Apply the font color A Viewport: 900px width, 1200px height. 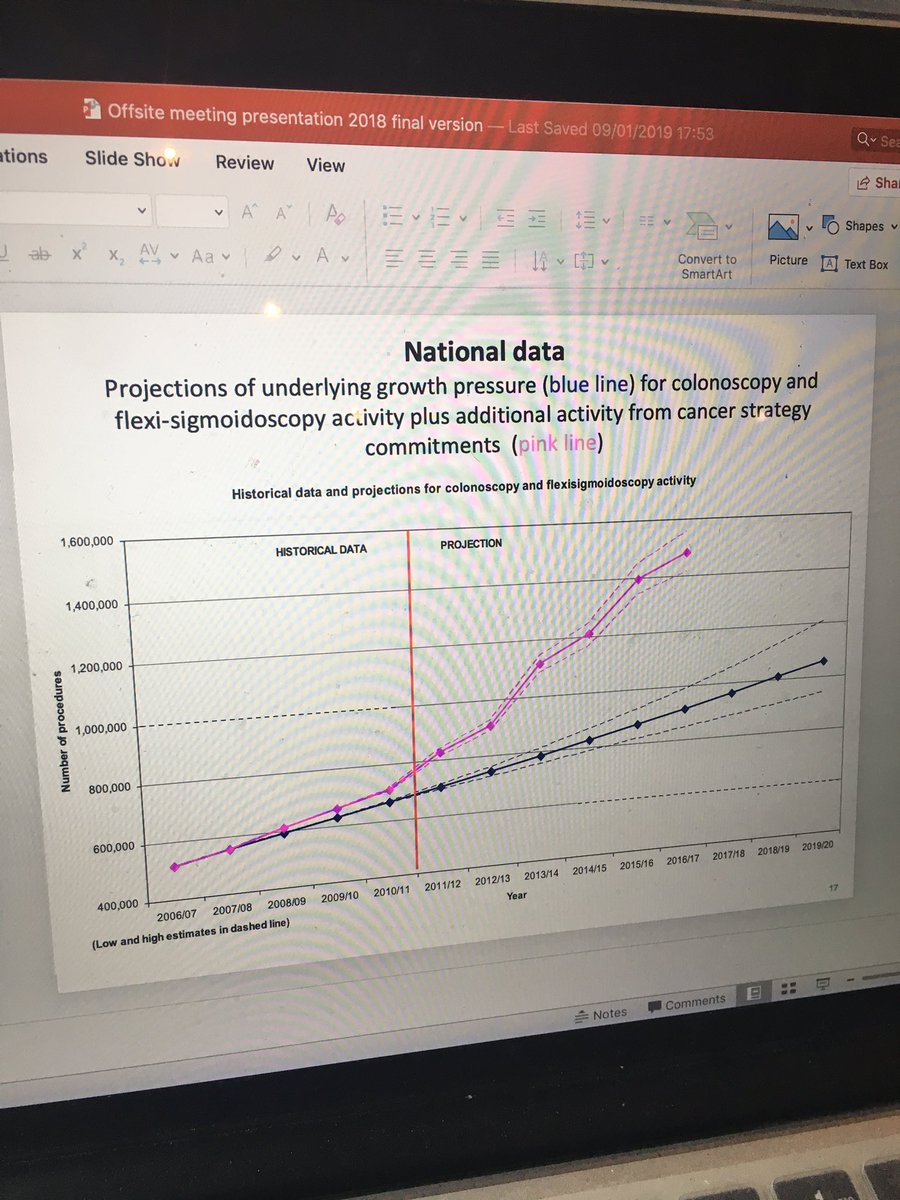point(323,256)
